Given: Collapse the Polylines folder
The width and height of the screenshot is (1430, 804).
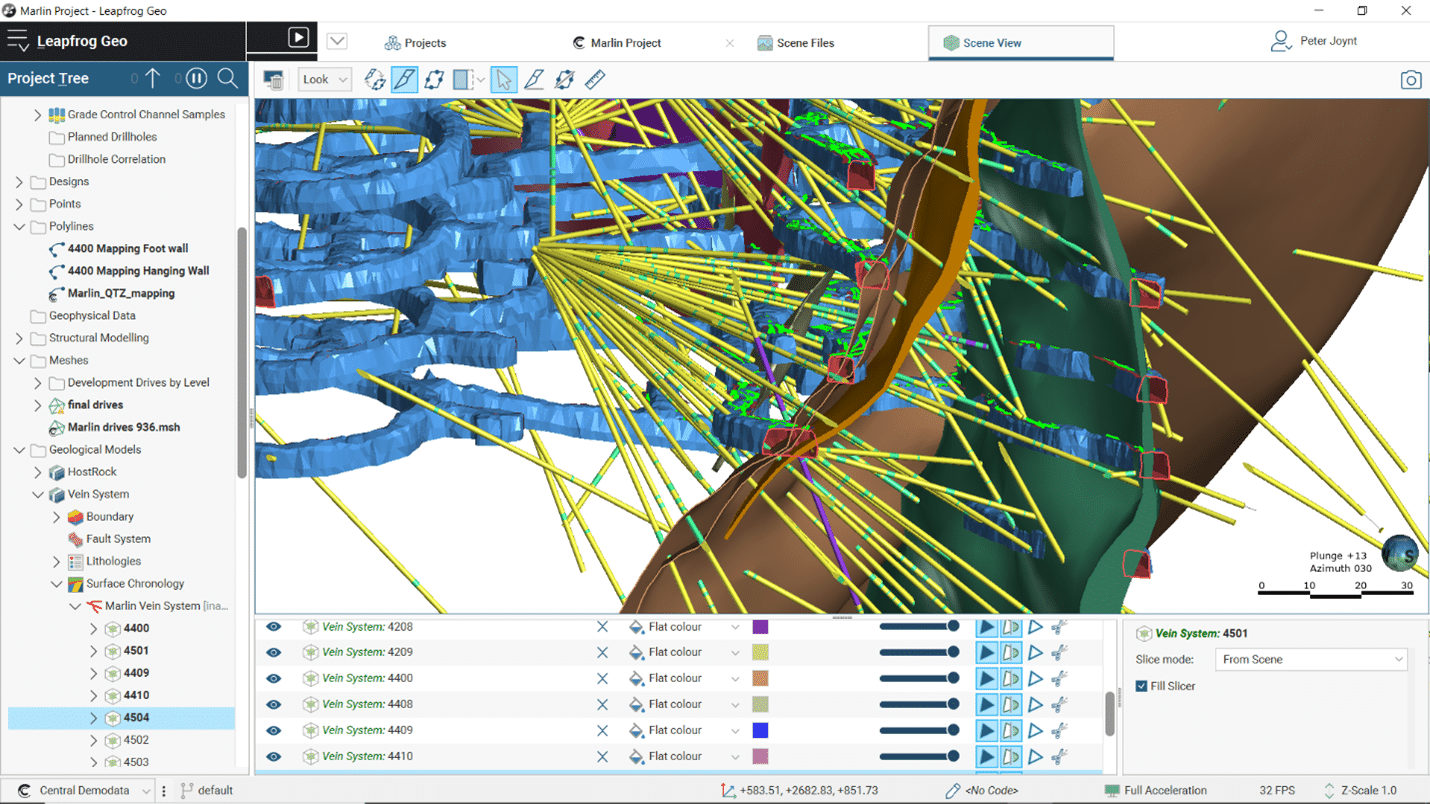Looking at the screenshot, I should 20,227.
